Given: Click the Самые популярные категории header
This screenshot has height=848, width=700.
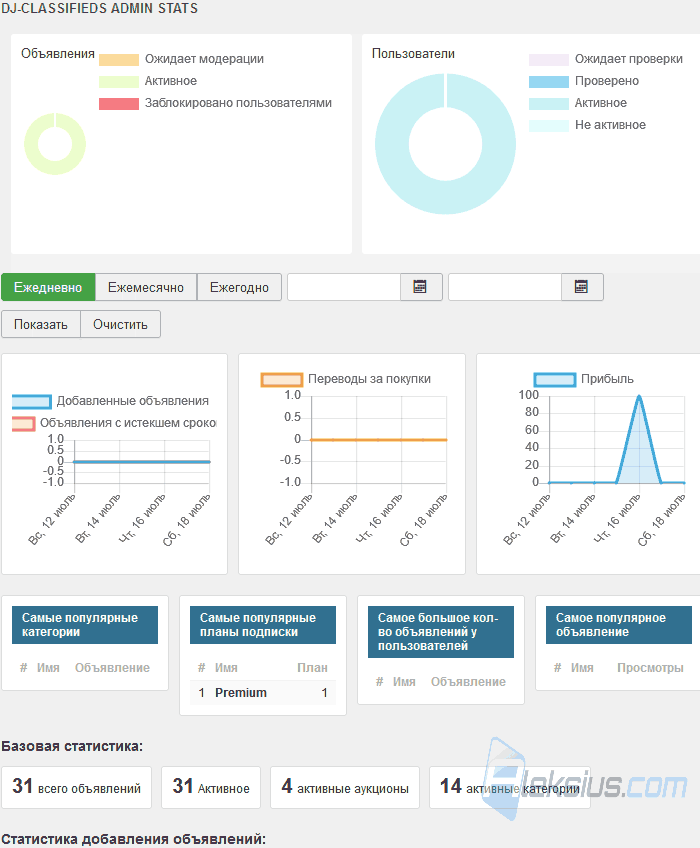Looking at the screenshot, I should click(x=85, y=625).
